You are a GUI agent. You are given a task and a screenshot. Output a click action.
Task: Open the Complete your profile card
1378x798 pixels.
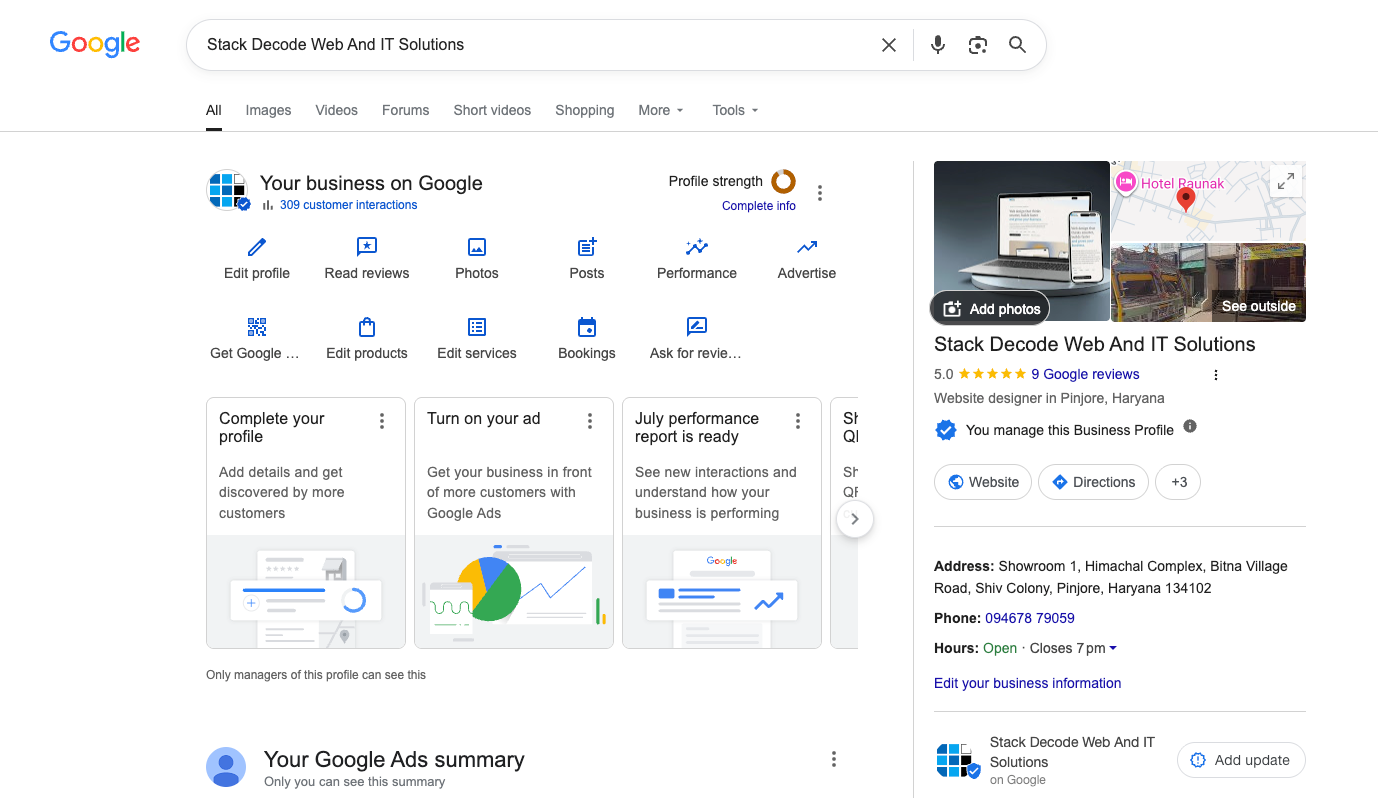click(306, 523)
